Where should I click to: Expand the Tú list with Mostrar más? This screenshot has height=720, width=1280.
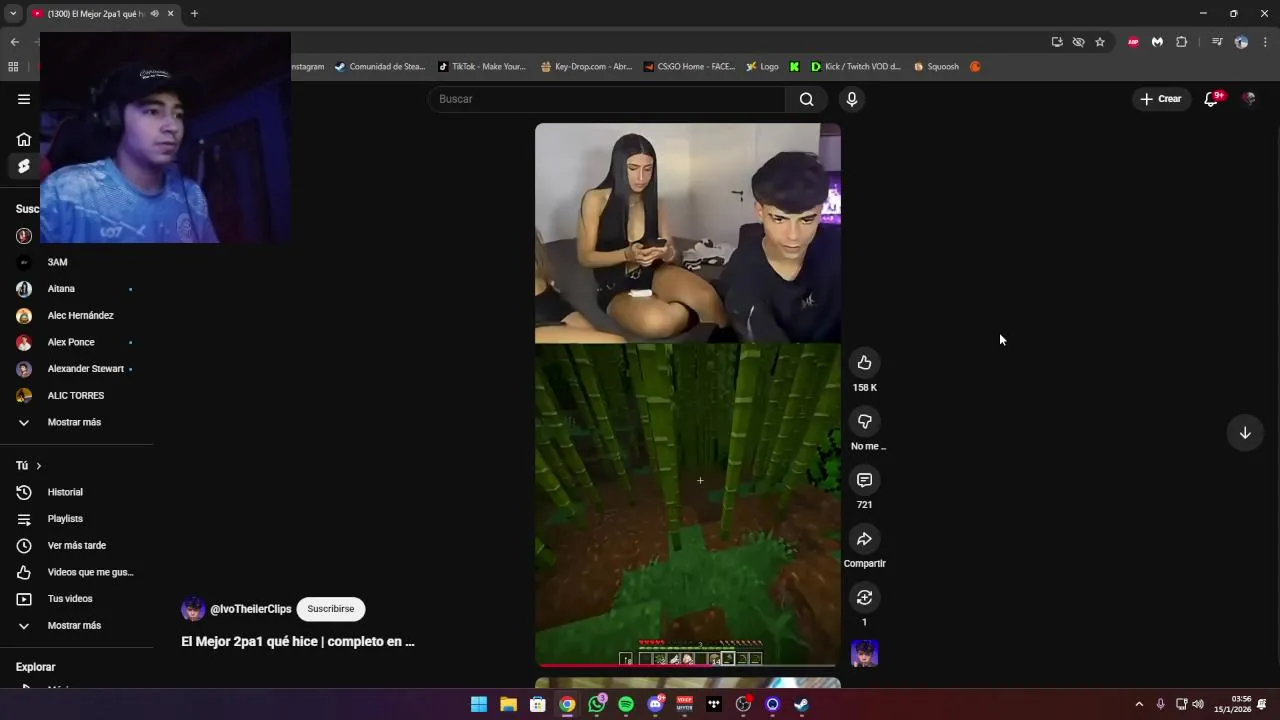76,626
